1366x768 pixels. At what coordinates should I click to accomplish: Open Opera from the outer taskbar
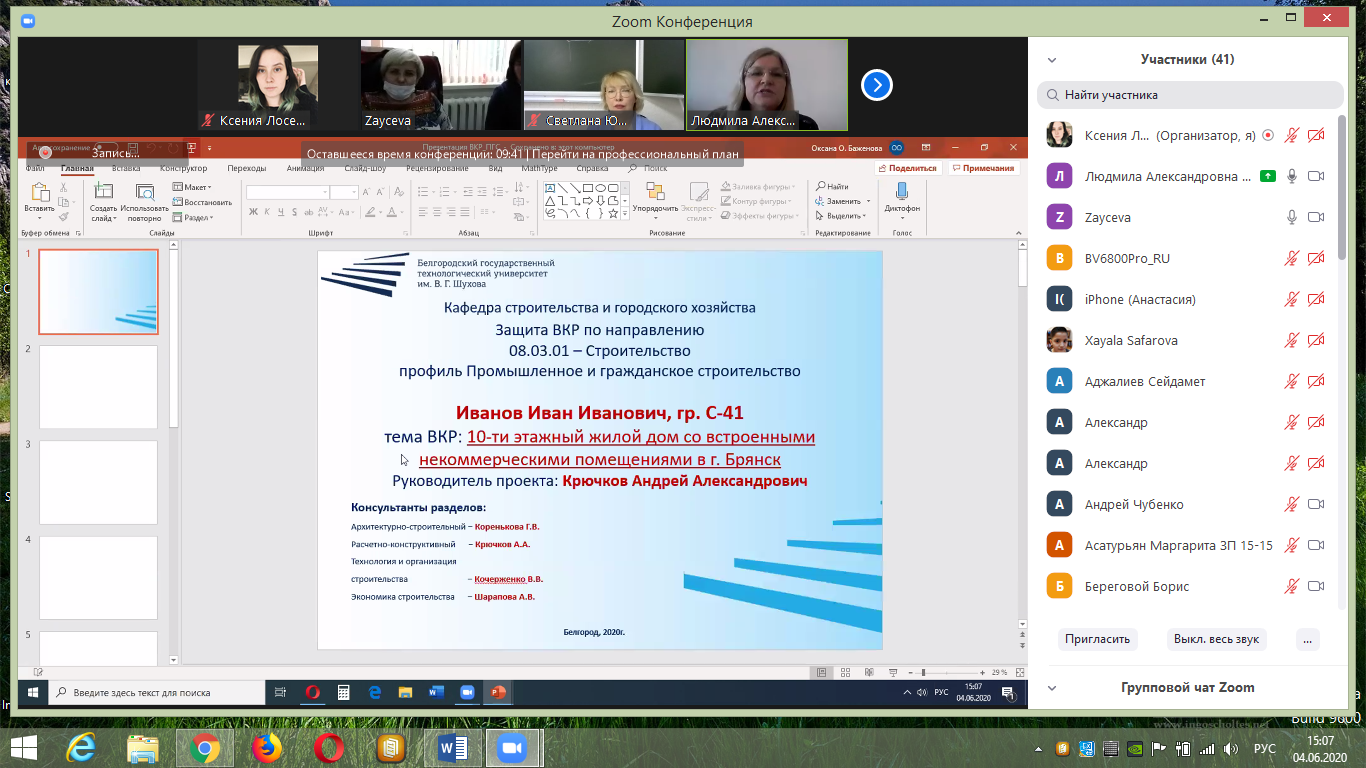328,748
